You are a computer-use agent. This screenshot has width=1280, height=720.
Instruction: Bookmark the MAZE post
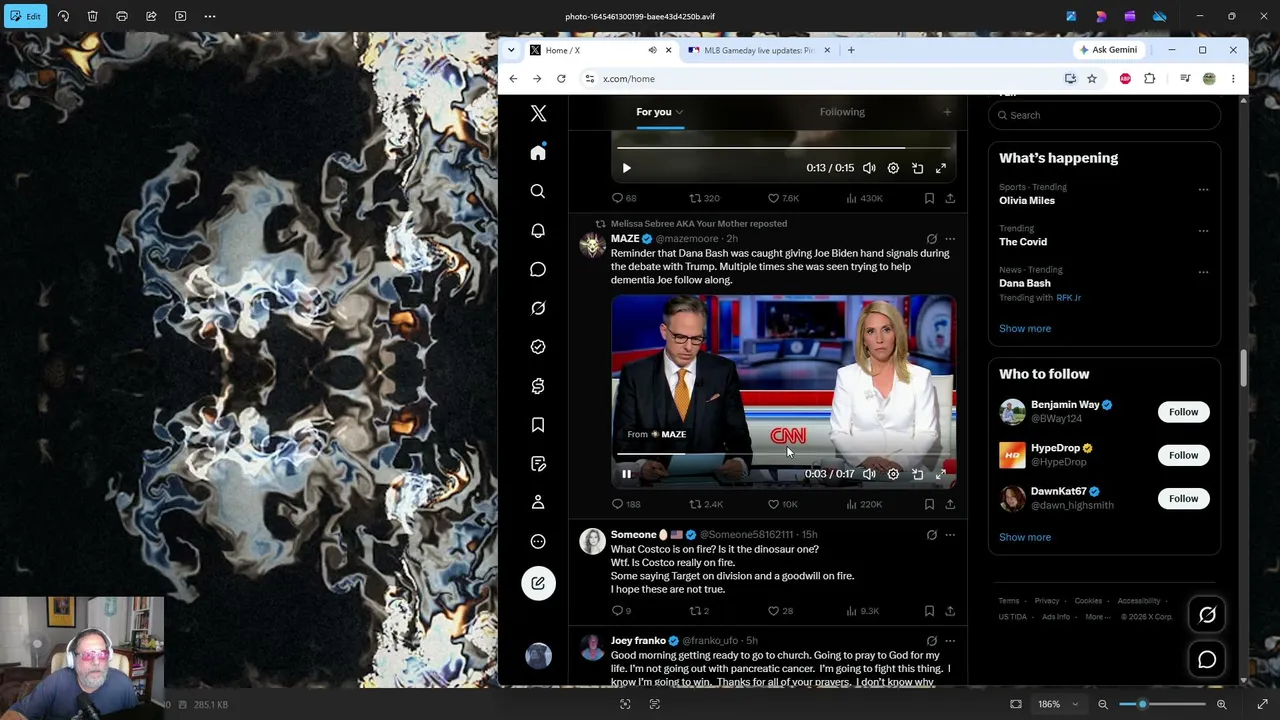pos(929,504)
